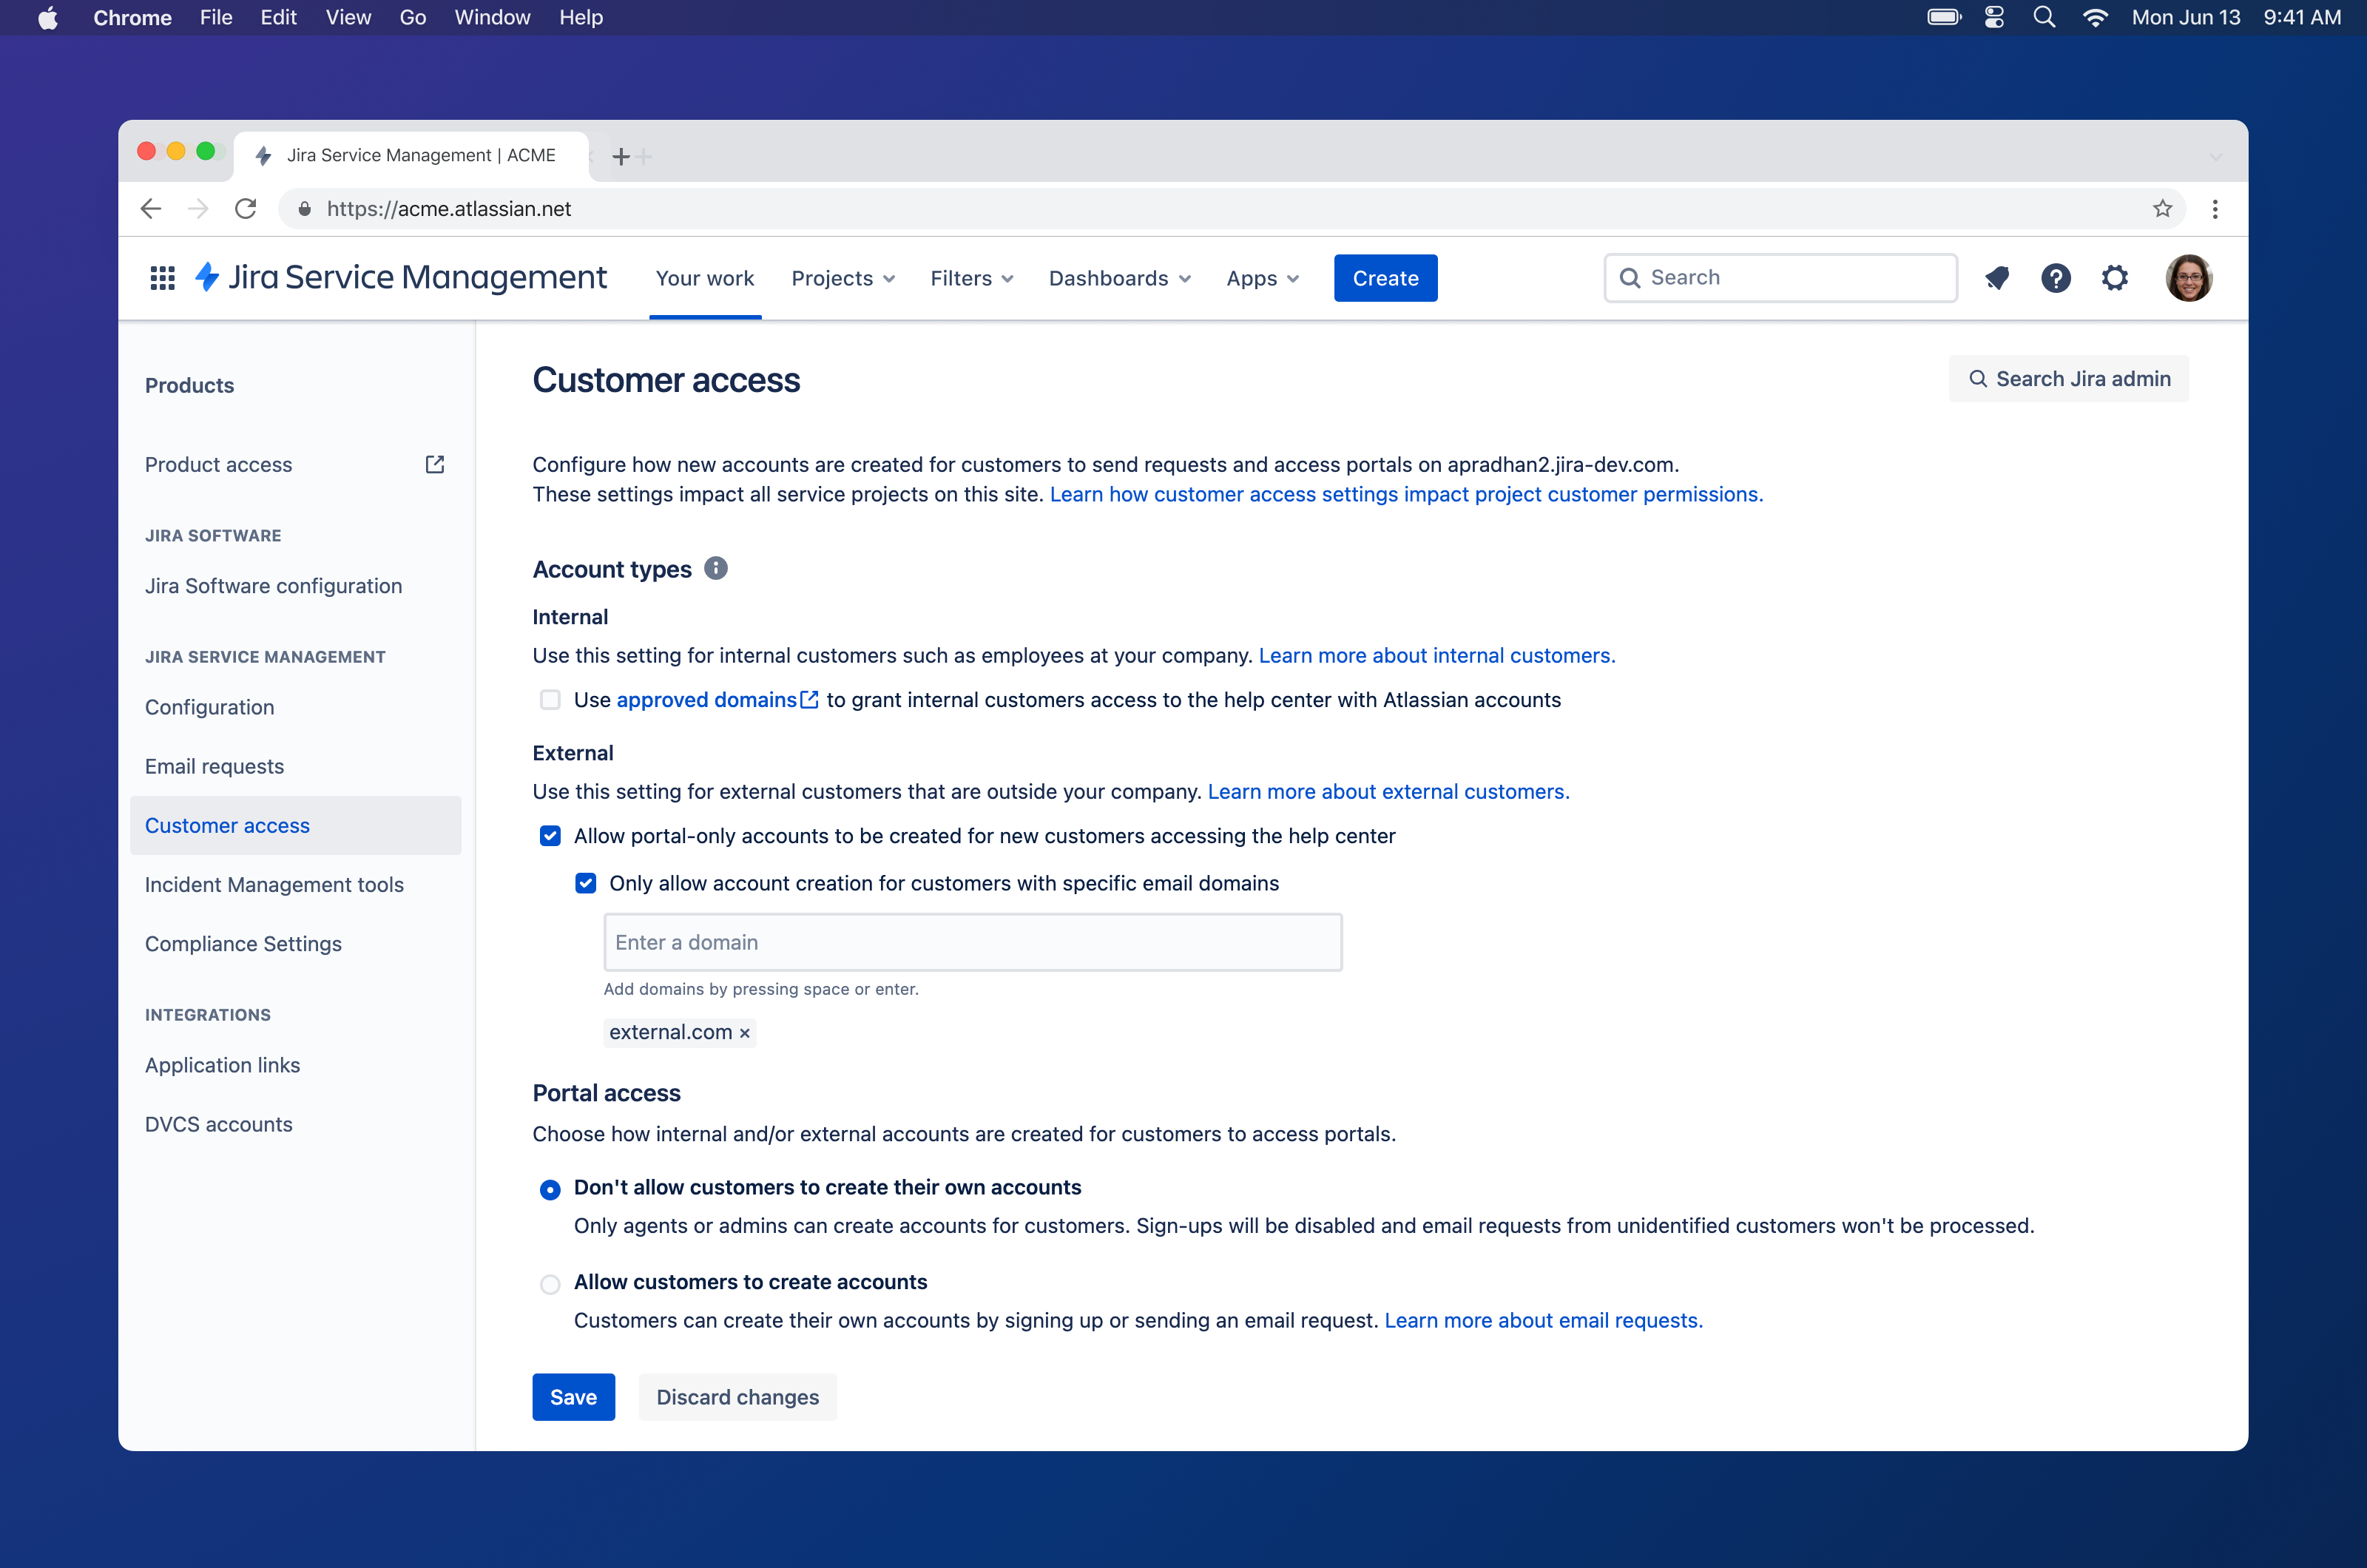The height and width of the screenshot is (1568, 2367).
Task: Click the site lock icon in address bar
Action: pyautogui.click(x=304, y=209)
